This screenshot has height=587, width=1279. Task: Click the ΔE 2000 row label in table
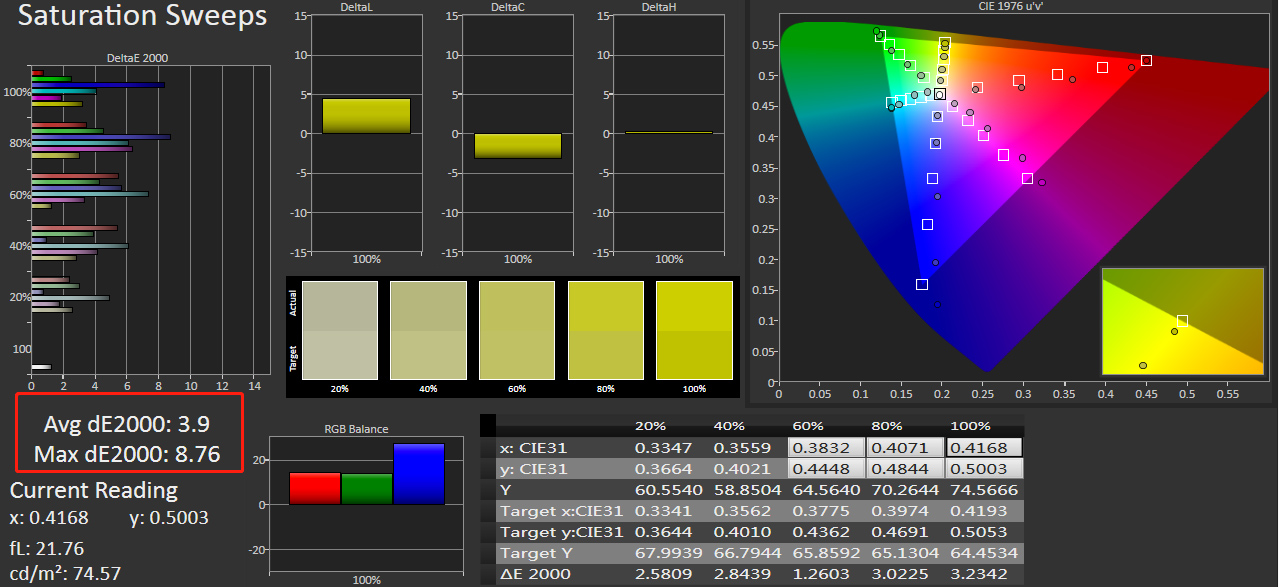click(x=535, y=574)
